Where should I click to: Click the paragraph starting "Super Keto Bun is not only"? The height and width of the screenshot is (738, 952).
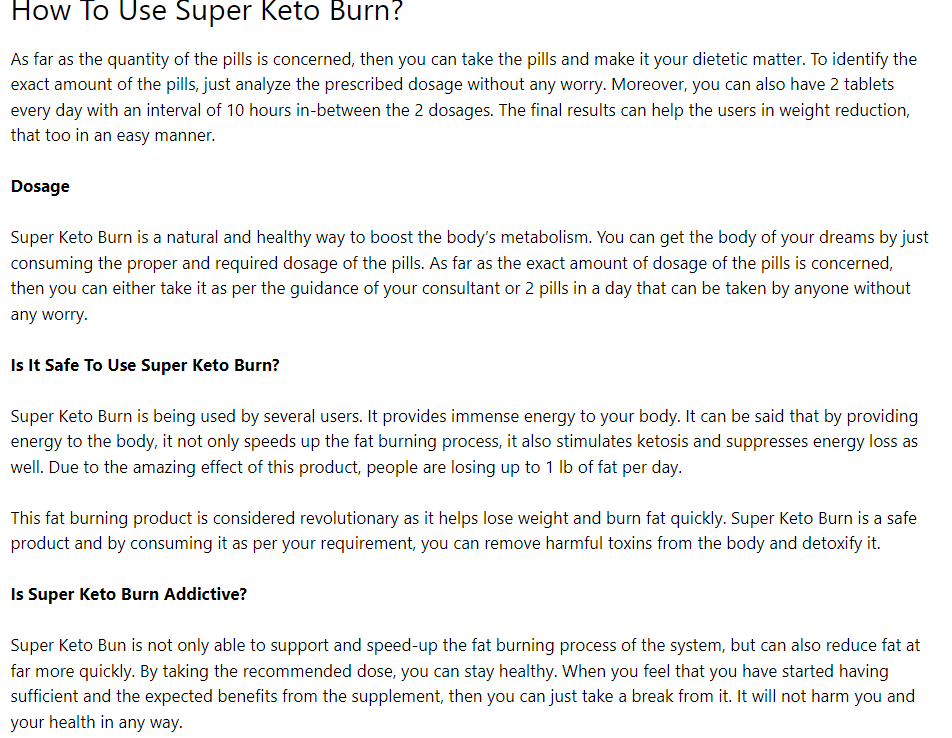(x=466, y=683)
